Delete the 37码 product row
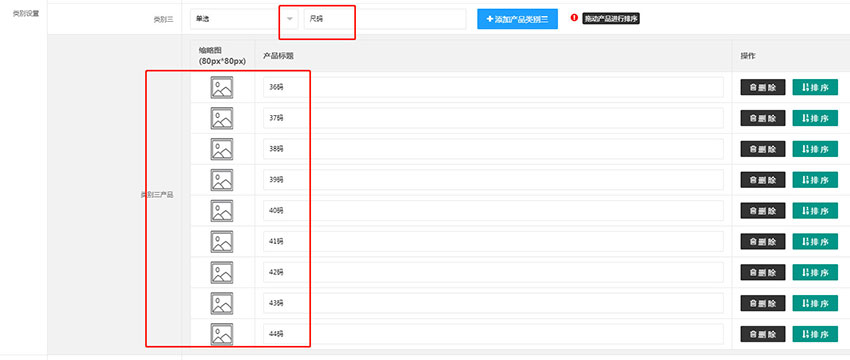This screenshot has height=360, width=850. (763, 118)
